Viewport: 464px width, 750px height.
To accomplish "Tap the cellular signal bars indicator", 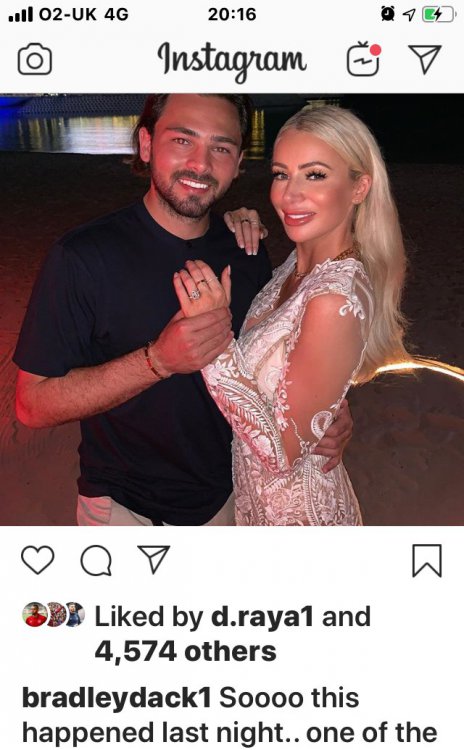I will coord(21,15).
